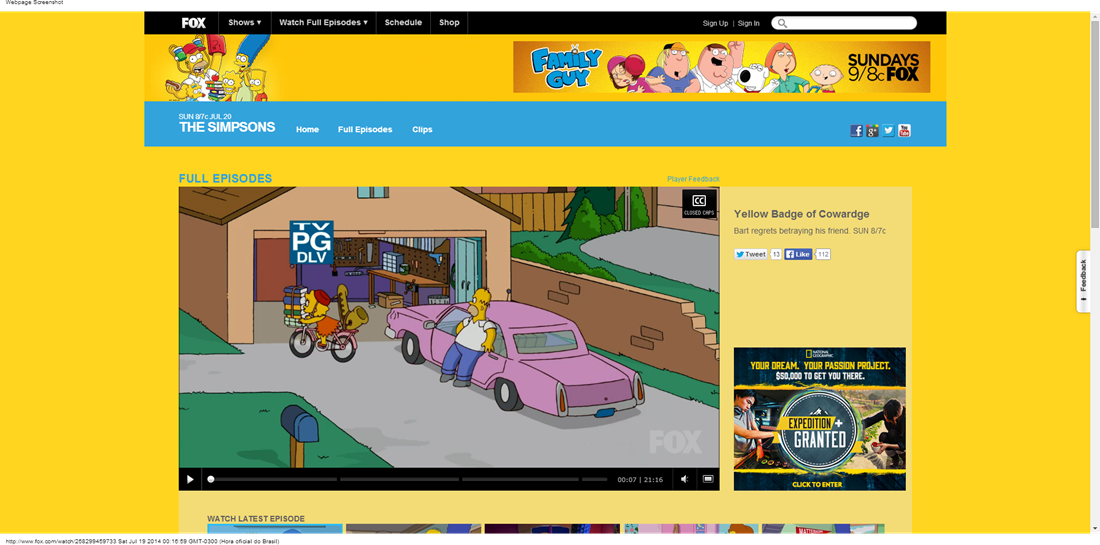Screen dimensions: 1100x545
Task: Open the YouTube icon
Action: [x=904, y=130]
